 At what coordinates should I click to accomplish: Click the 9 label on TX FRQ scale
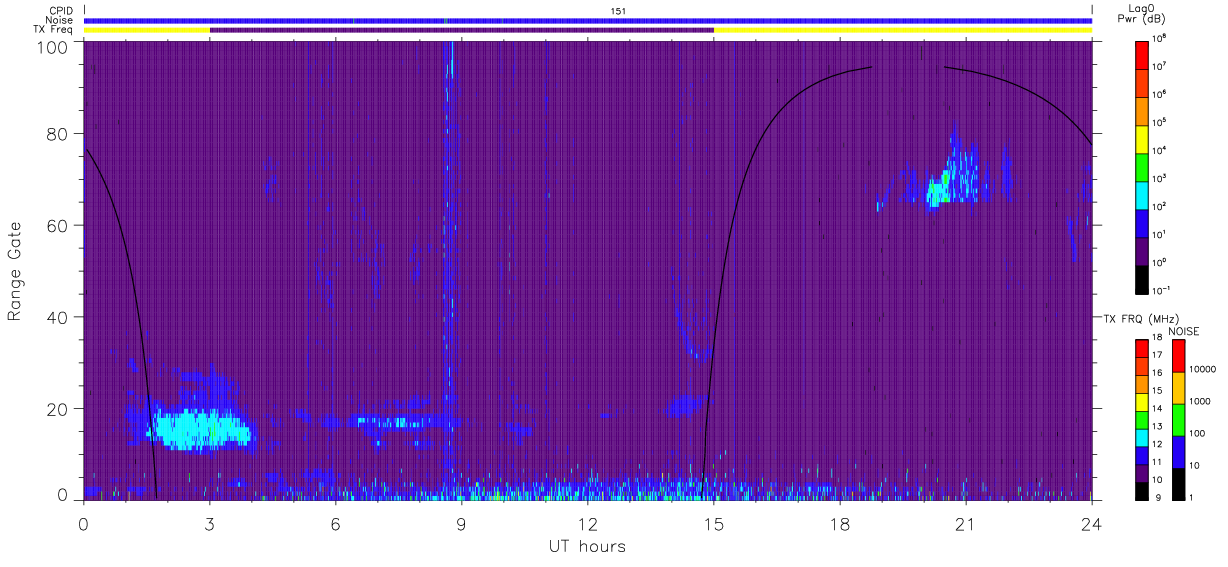tap(1156, 498)
